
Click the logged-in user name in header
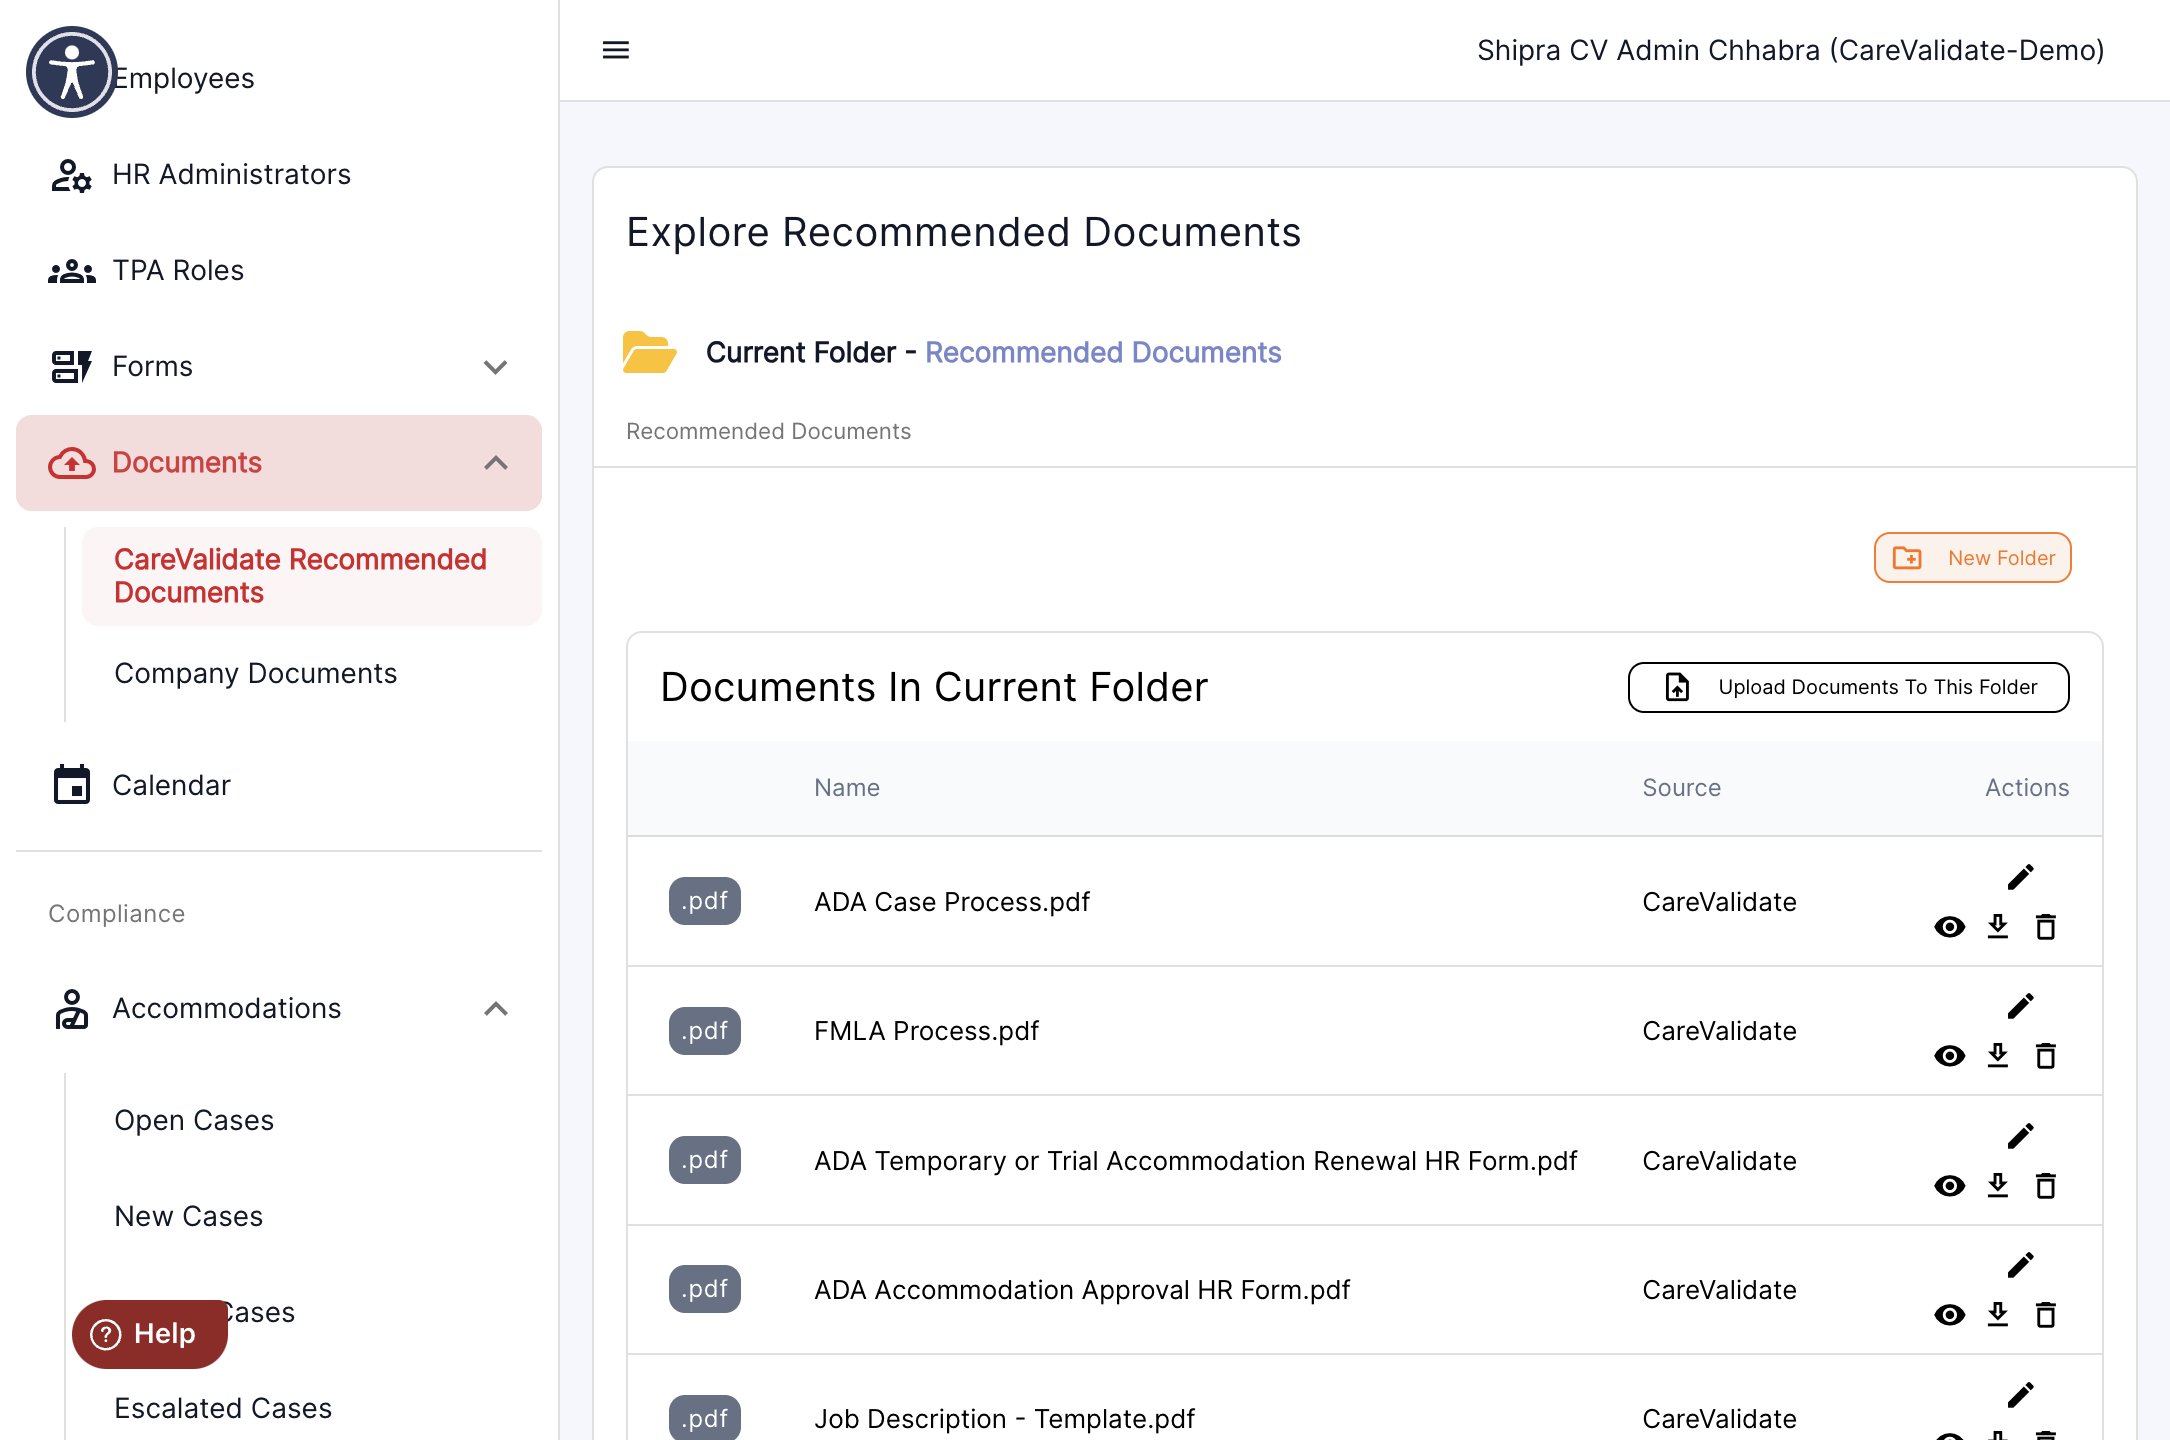pos(1791,50)
